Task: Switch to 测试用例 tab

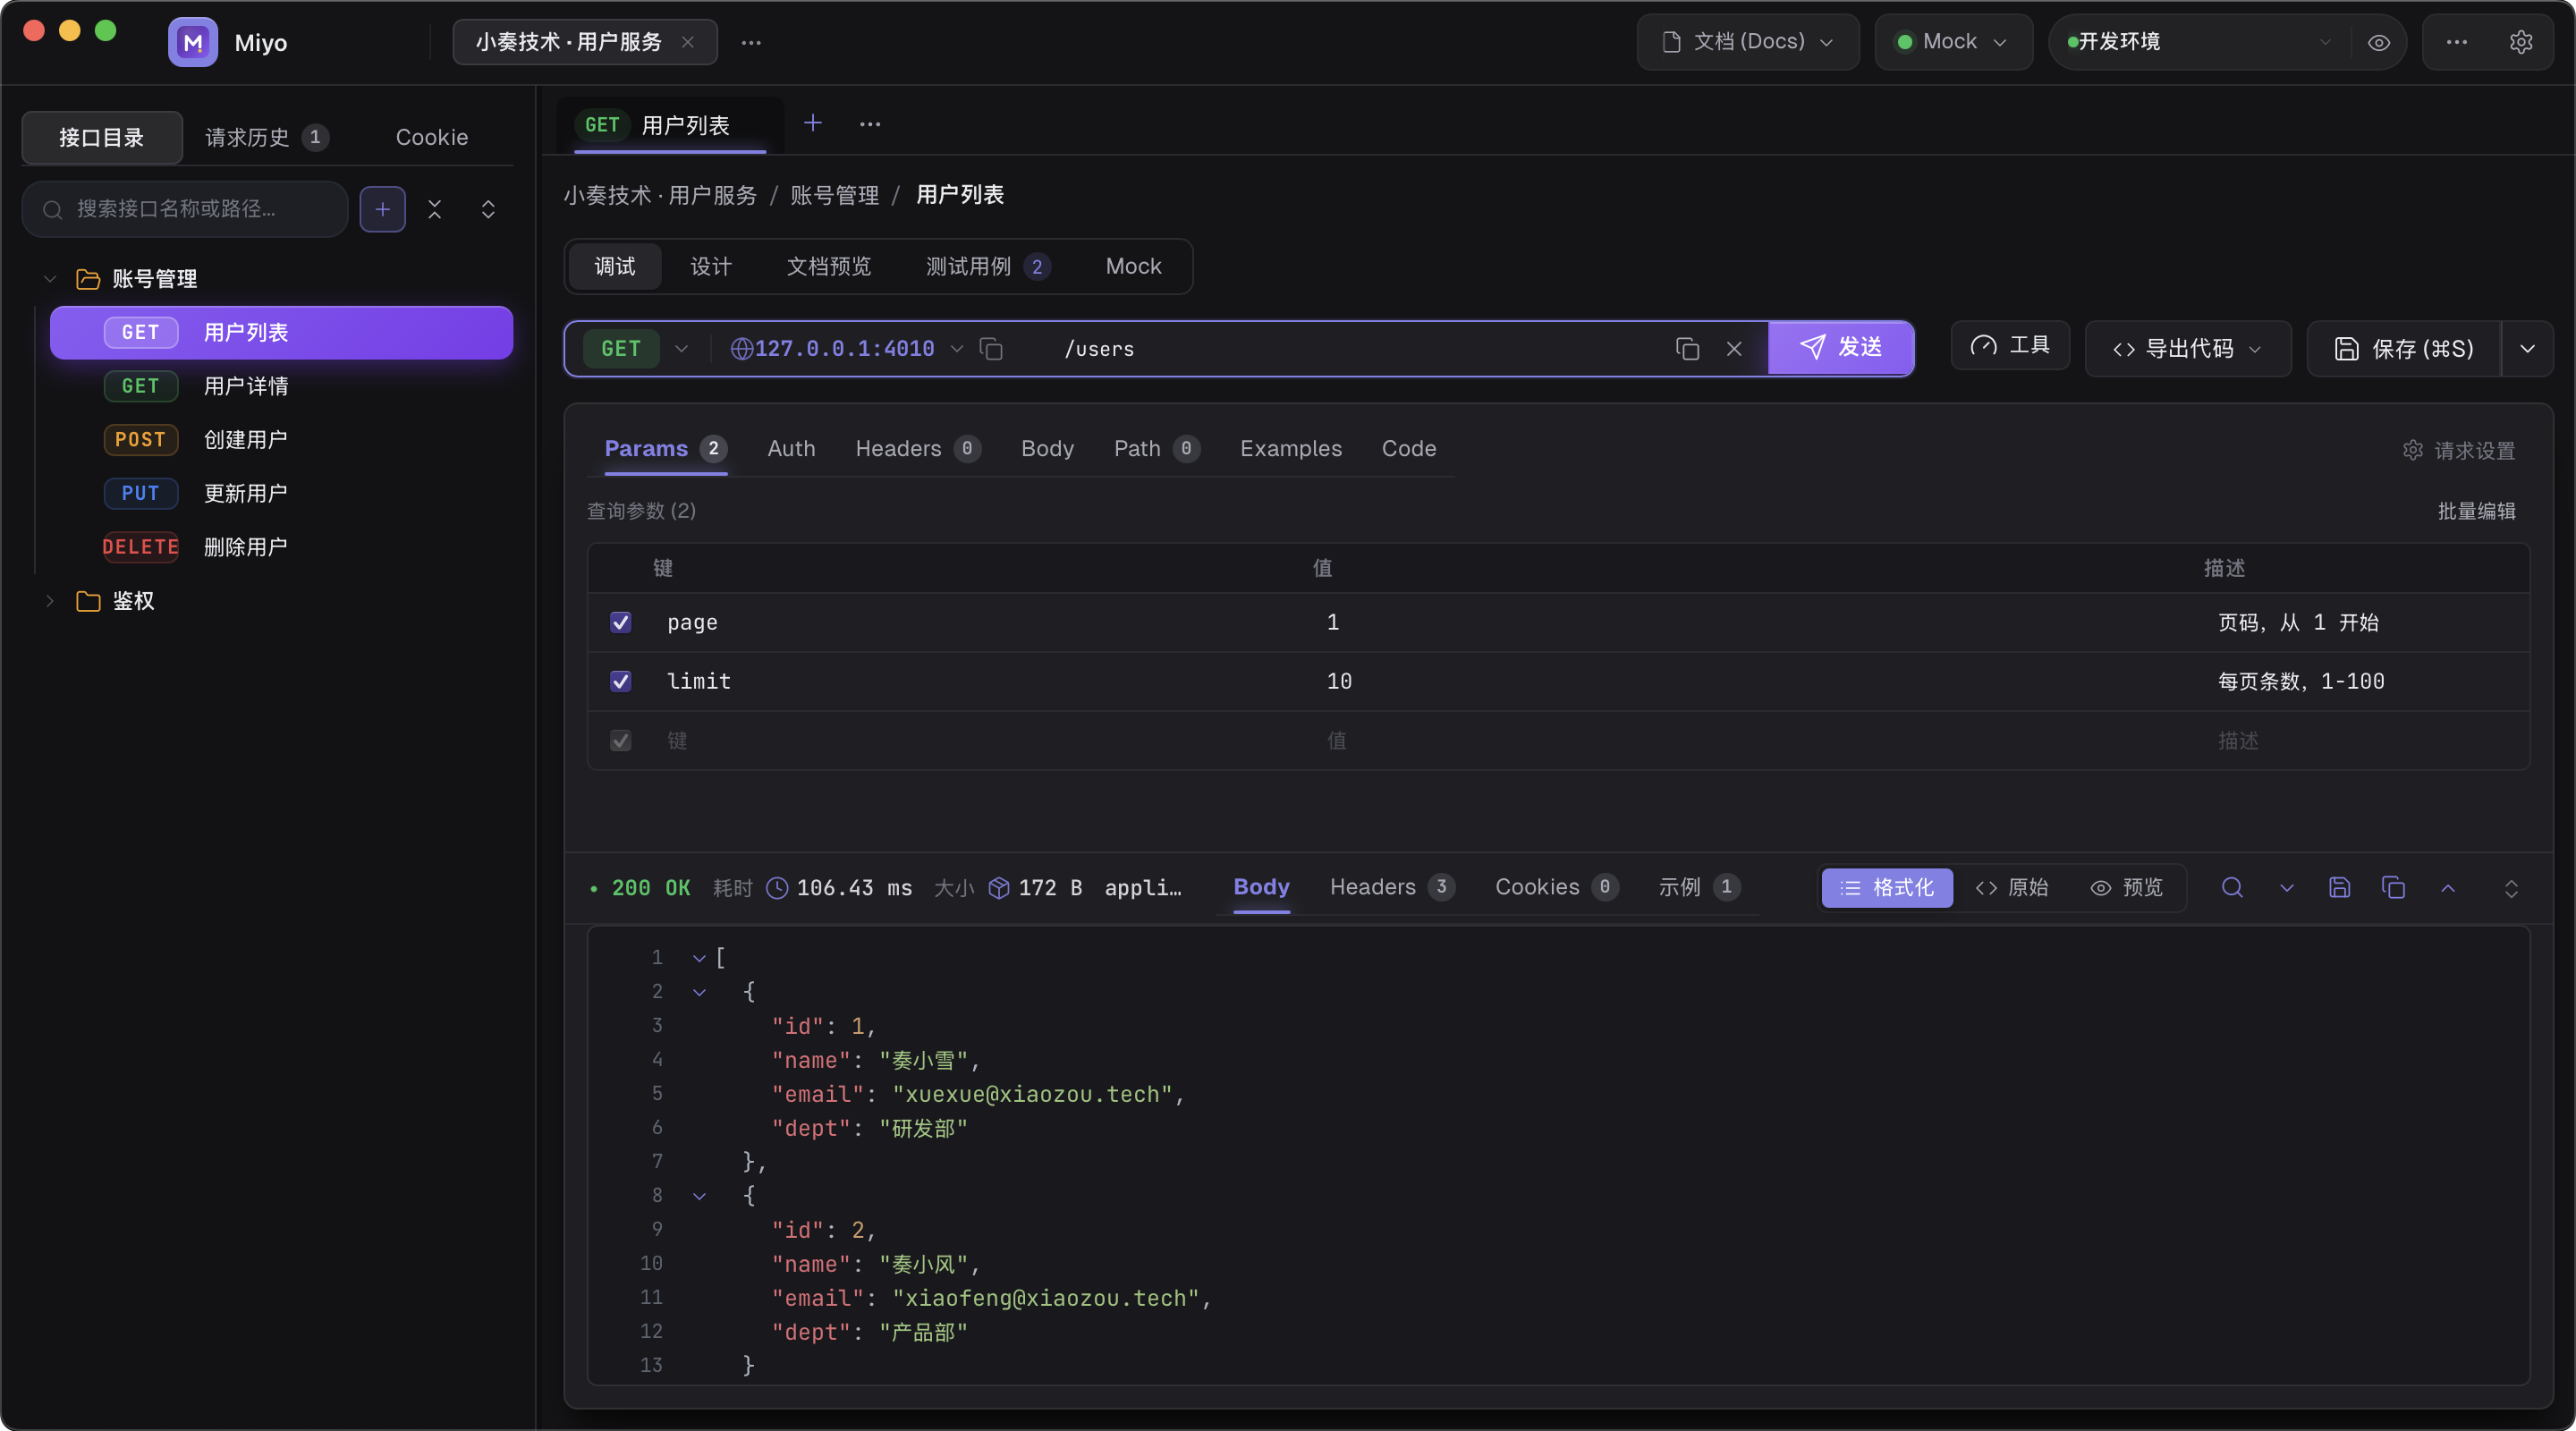Action: (987, 266)
